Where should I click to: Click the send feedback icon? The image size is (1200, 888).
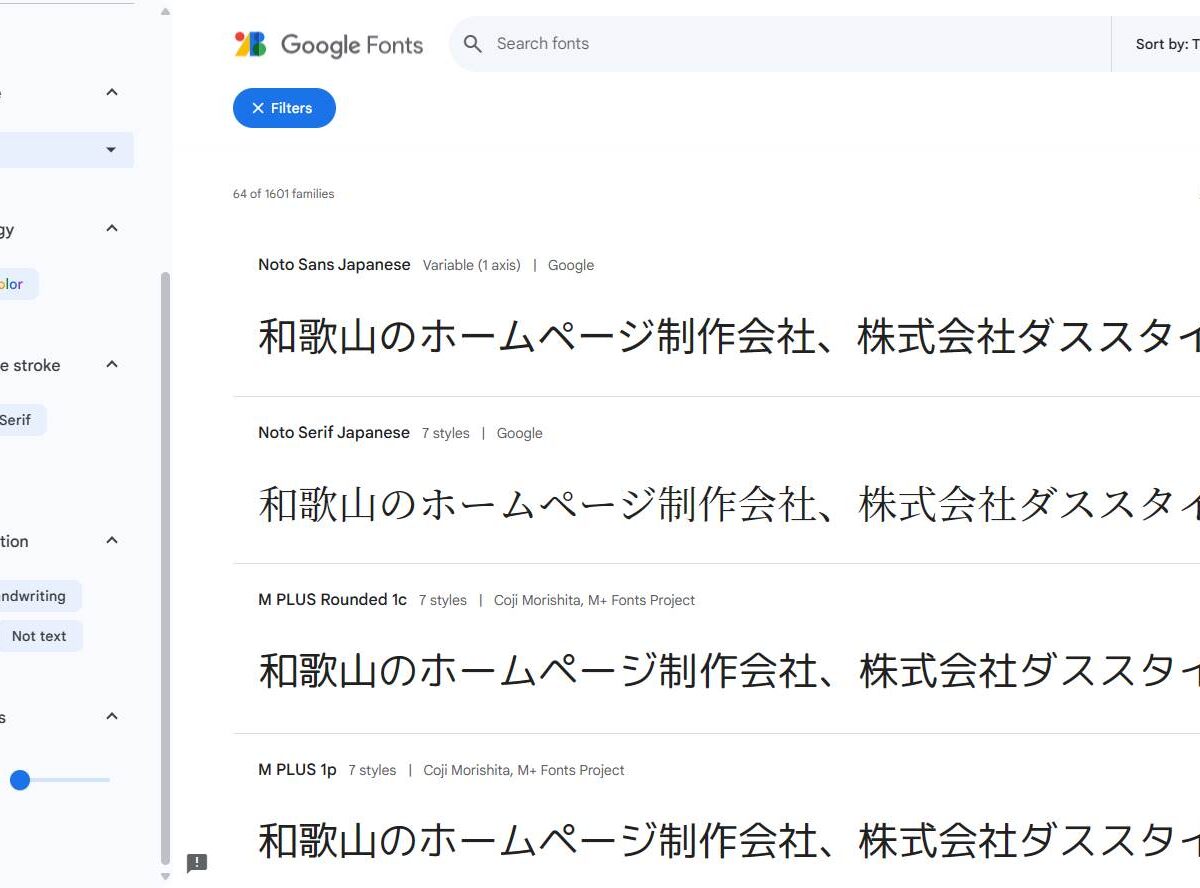click(x=197, y=863)
